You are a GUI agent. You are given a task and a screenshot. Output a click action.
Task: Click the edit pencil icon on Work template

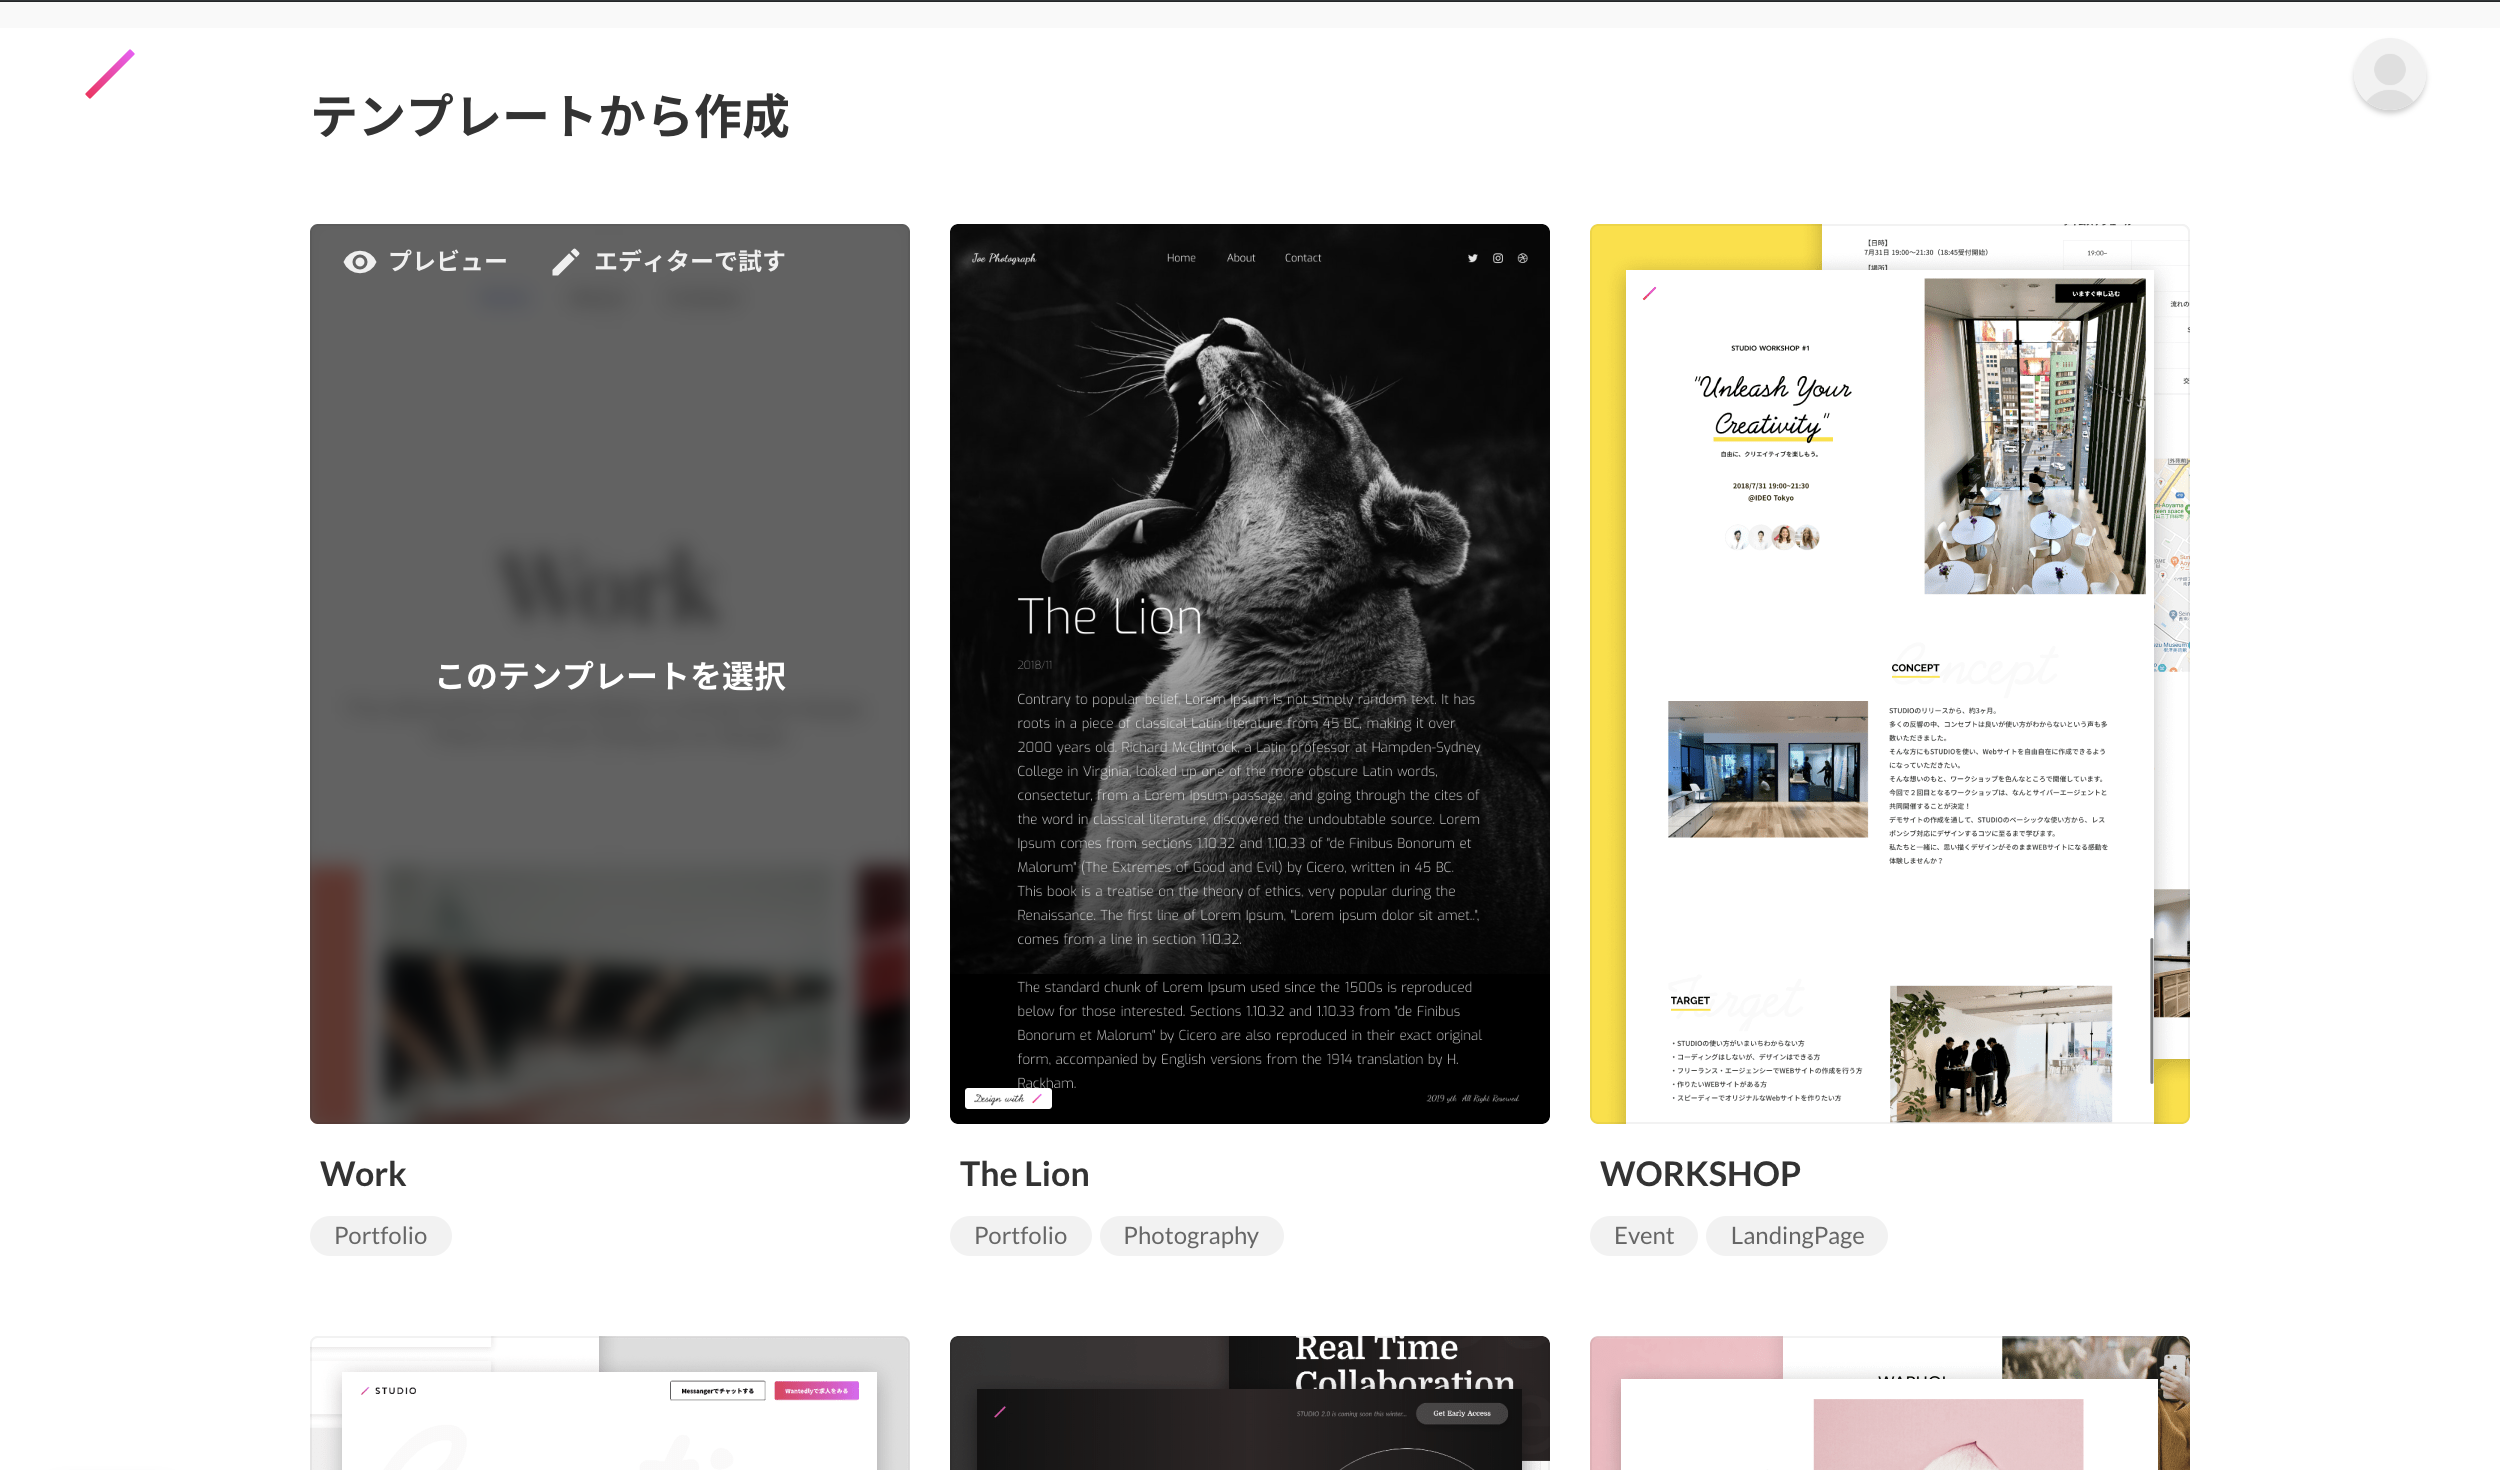[x=565, y=259]
